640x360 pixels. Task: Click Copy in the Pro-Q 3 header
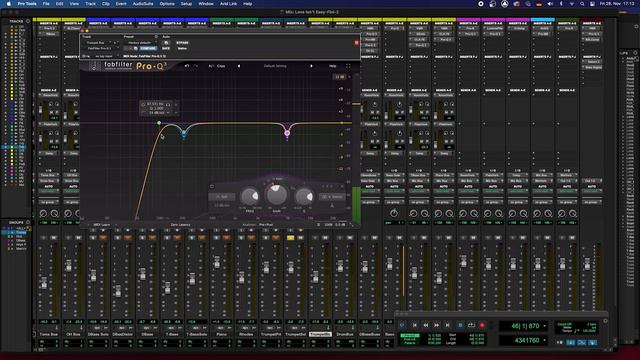coord(221,66)
